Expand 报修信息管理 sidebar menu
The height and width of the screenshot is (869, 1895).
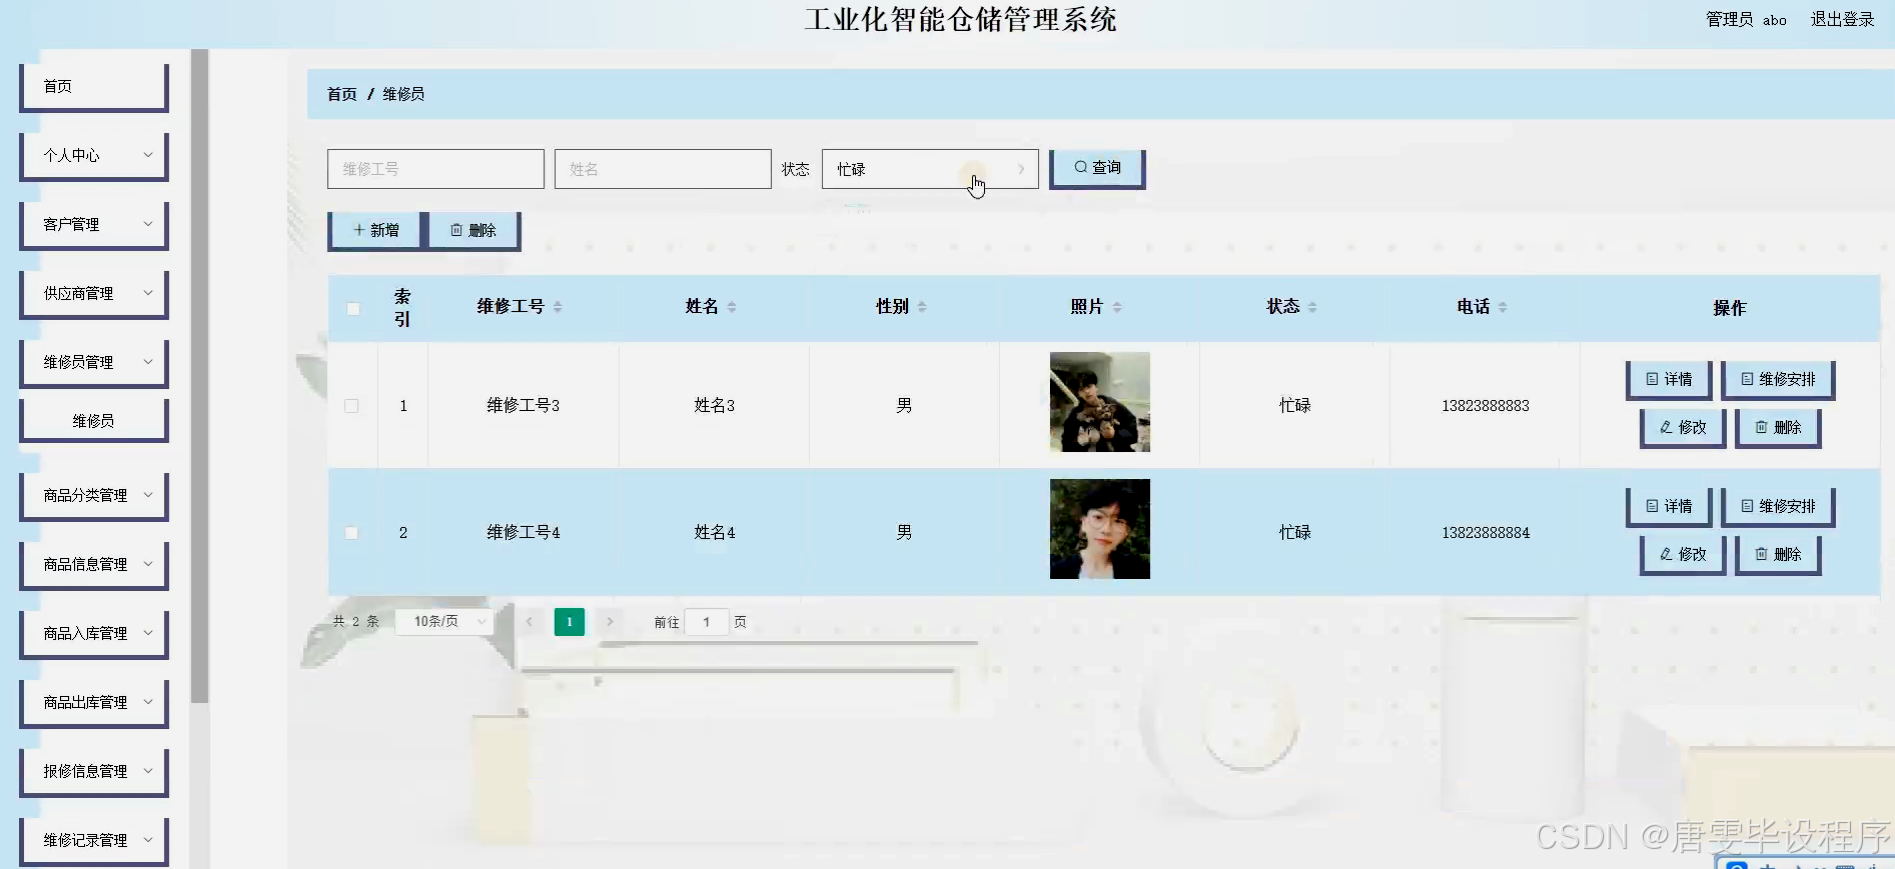tap(94, 771)
